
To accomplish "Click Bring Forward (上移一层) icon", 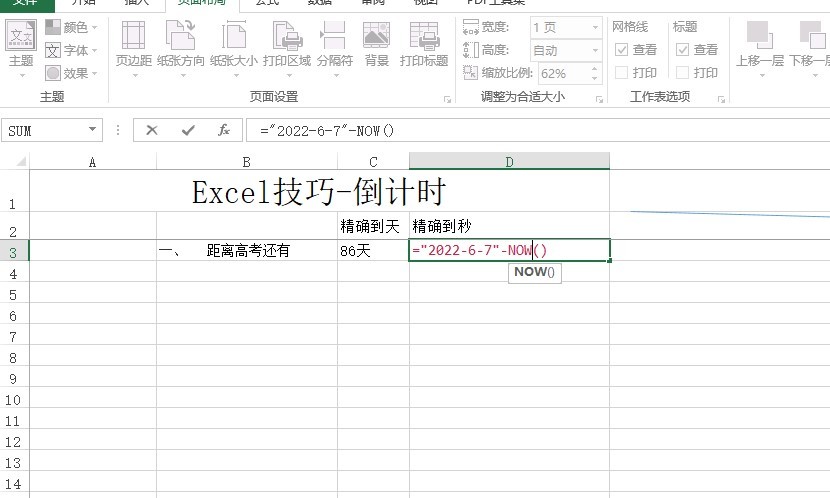I will pos(760,36).
